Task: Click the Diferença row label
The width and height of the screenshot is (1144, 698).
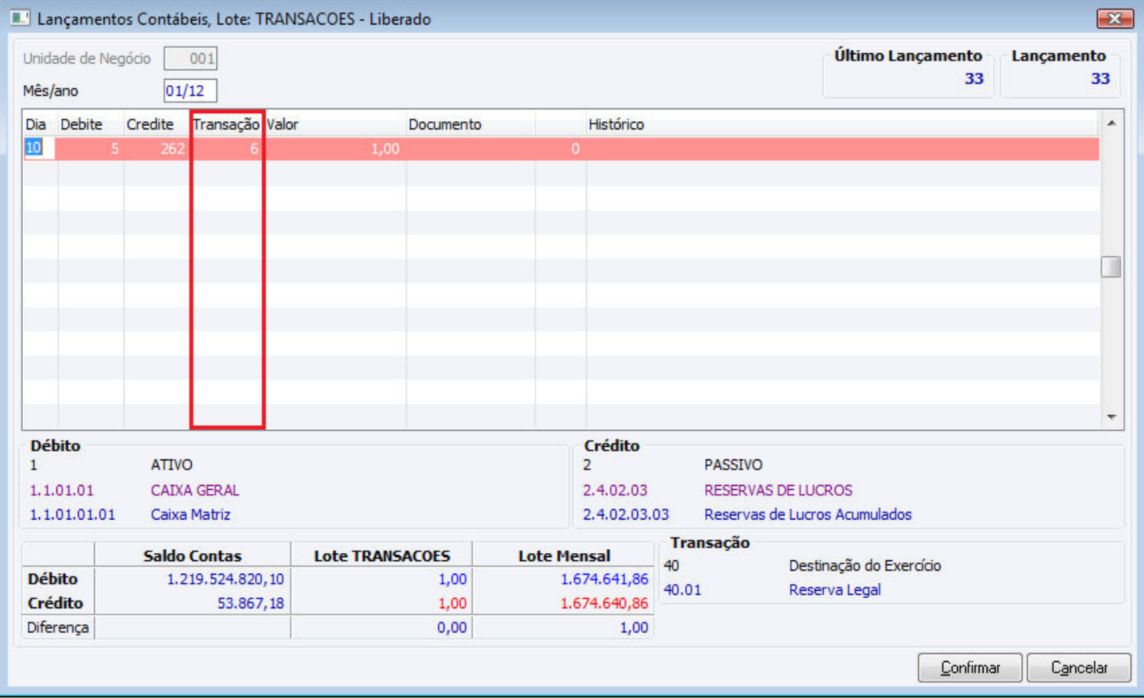Action: coord(58,627)
